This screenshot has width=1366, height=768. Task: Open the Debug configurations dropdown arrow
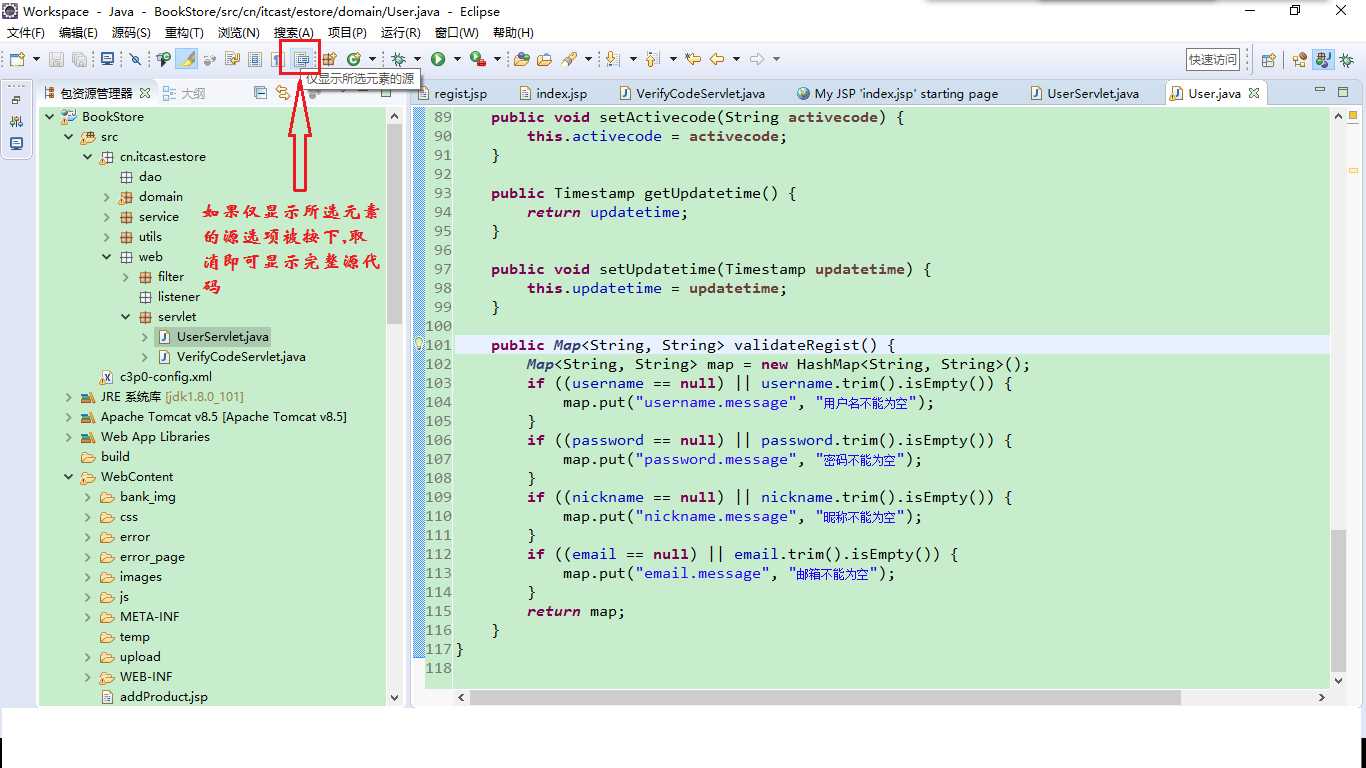pos(417,59)
